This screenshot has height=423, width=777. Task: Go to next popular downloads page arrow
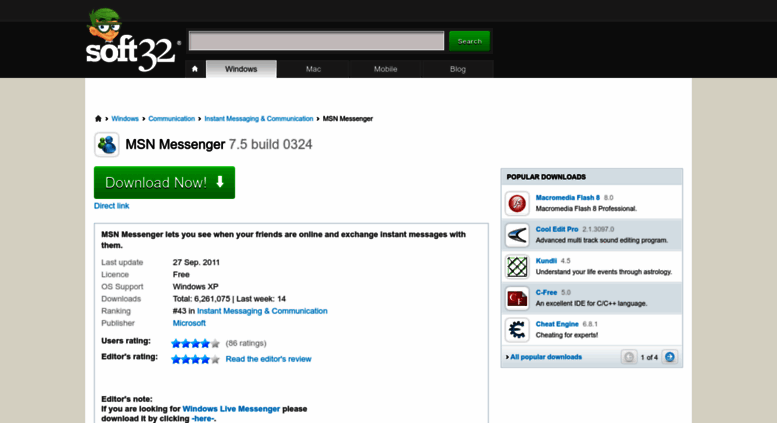coord(669,357)
